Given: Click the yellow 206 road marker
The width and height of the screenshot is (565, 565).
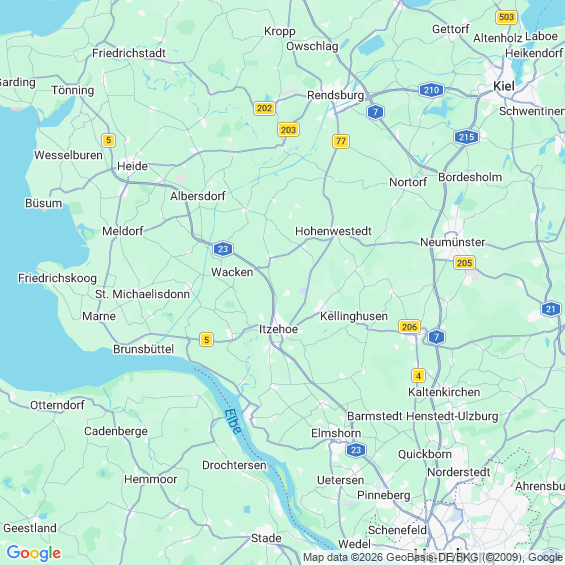Looking at the screenshot, I should click(409, 327).
